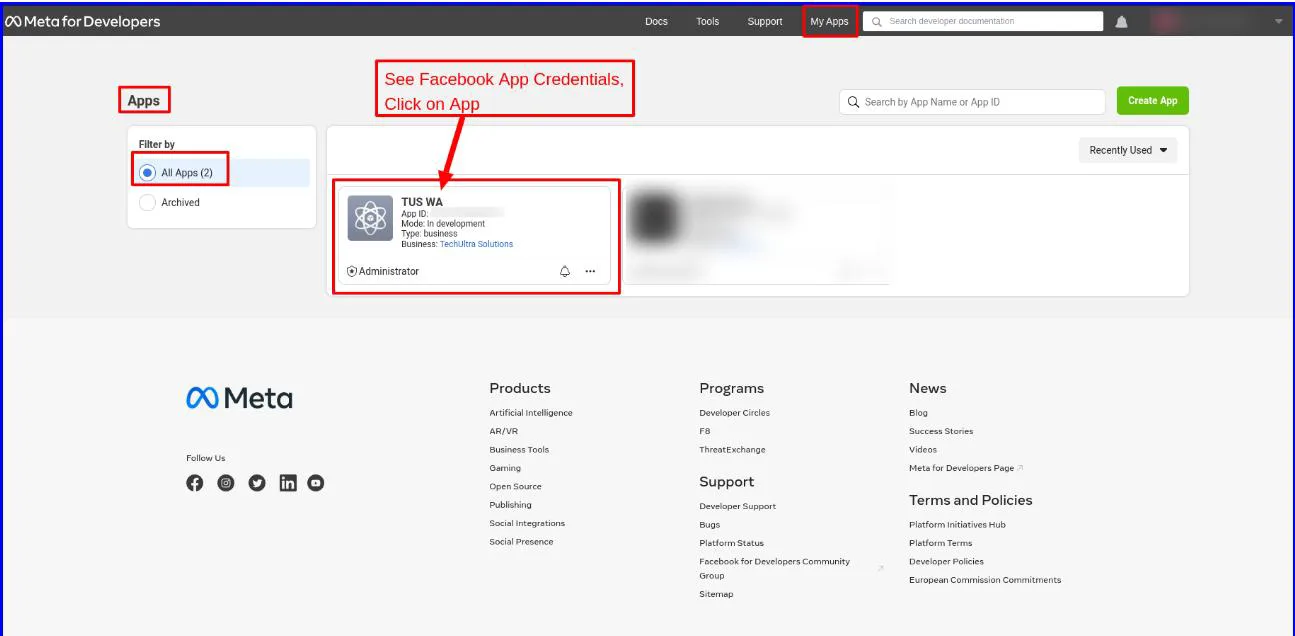Image resolution: width=1295 pixels, height=636 pixels.
Task: Open the Meta for Developers Page link
Action: click(x=962, y=468)
